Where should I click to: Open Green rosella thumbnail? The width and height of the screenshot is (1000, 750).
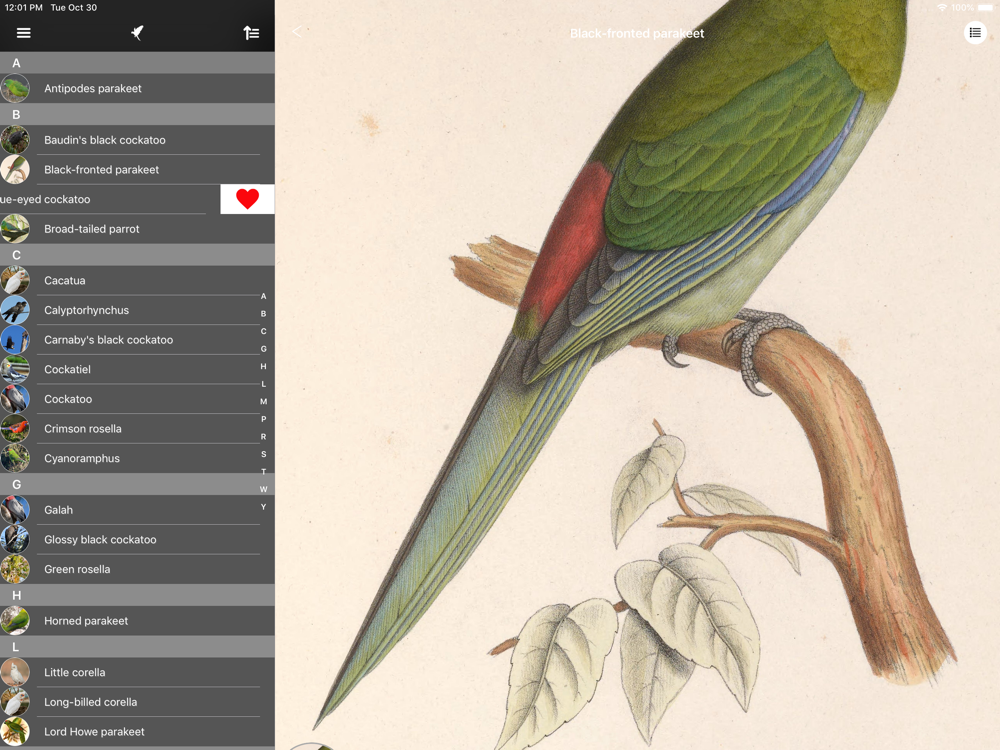click(15, 570)
